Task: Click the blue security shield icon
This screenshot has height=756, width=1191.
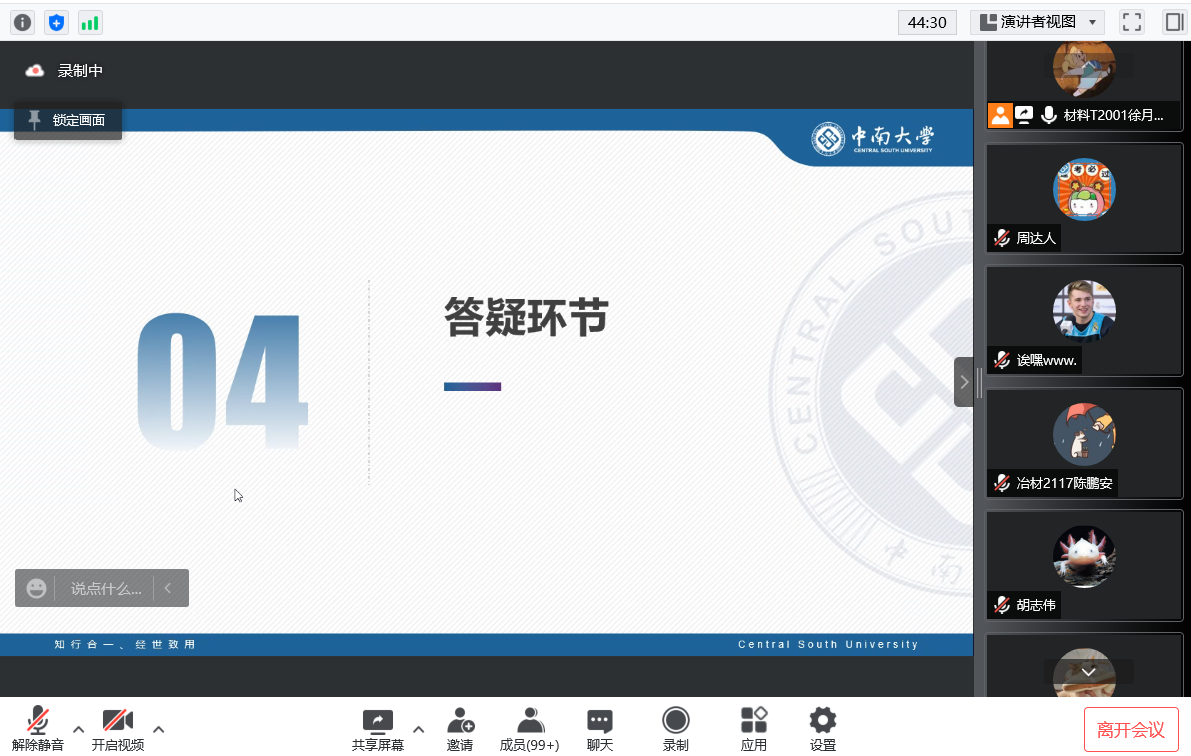Action: (x=57, y=22)
